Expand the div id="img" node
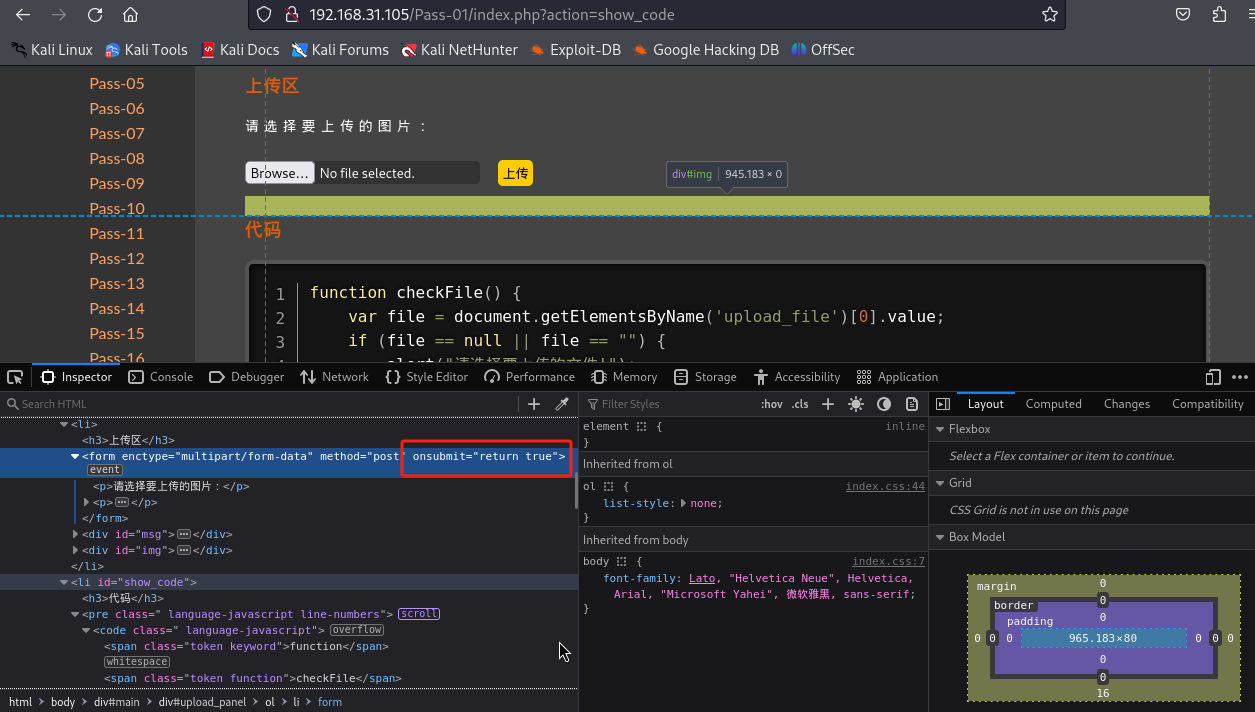The height and width of the screenshot is (712, 1255). [75, 550]
